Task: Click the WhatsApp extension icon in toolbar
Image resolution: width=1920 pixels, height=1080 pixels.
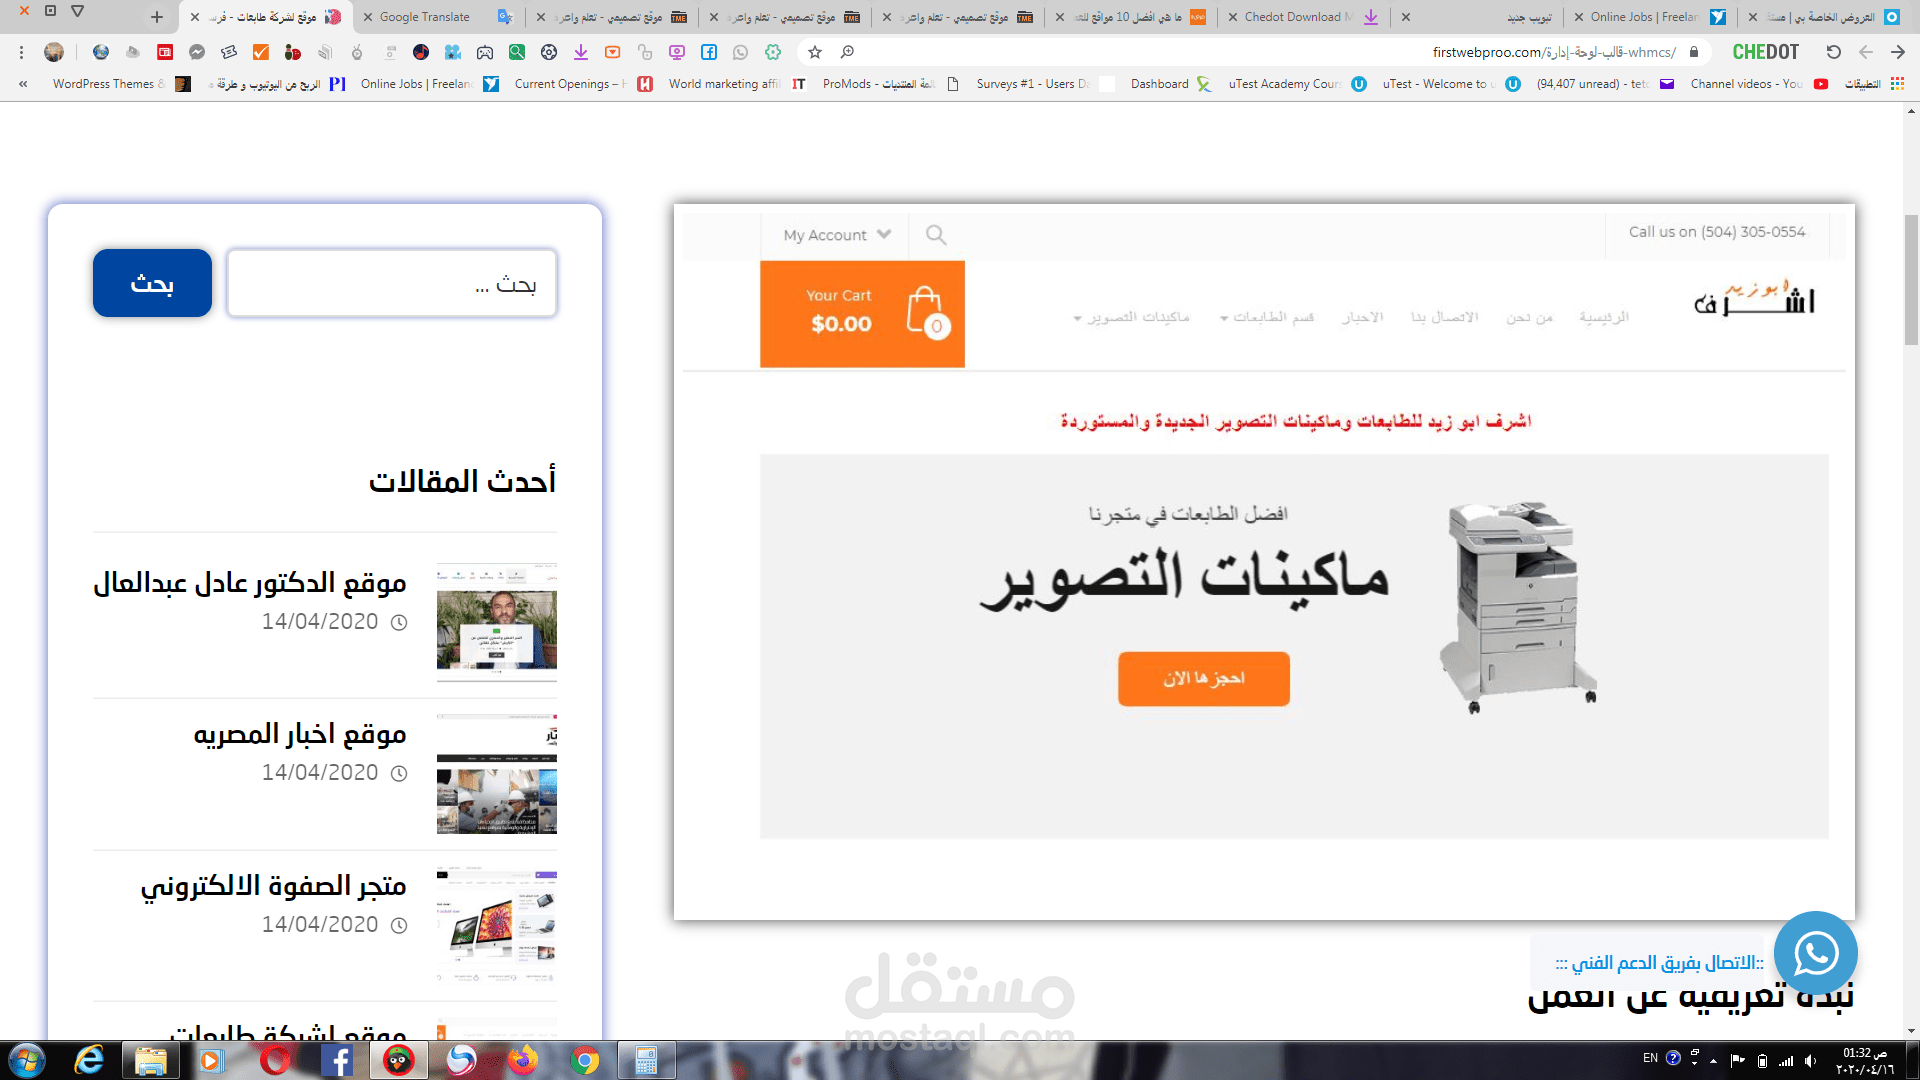Action: [741, 52]
